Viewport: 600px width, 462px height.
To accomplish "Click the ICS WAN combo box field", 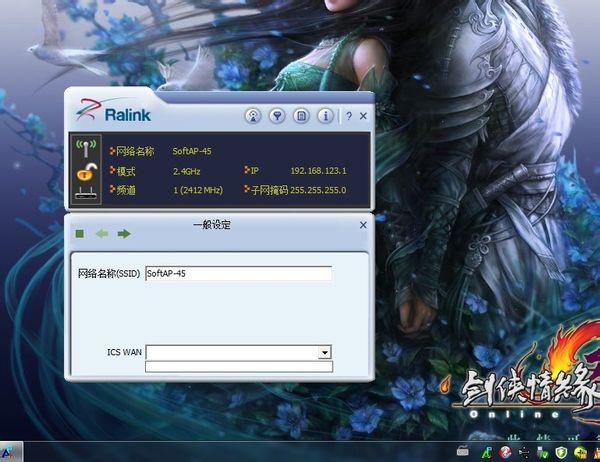I will click(238, 353).
